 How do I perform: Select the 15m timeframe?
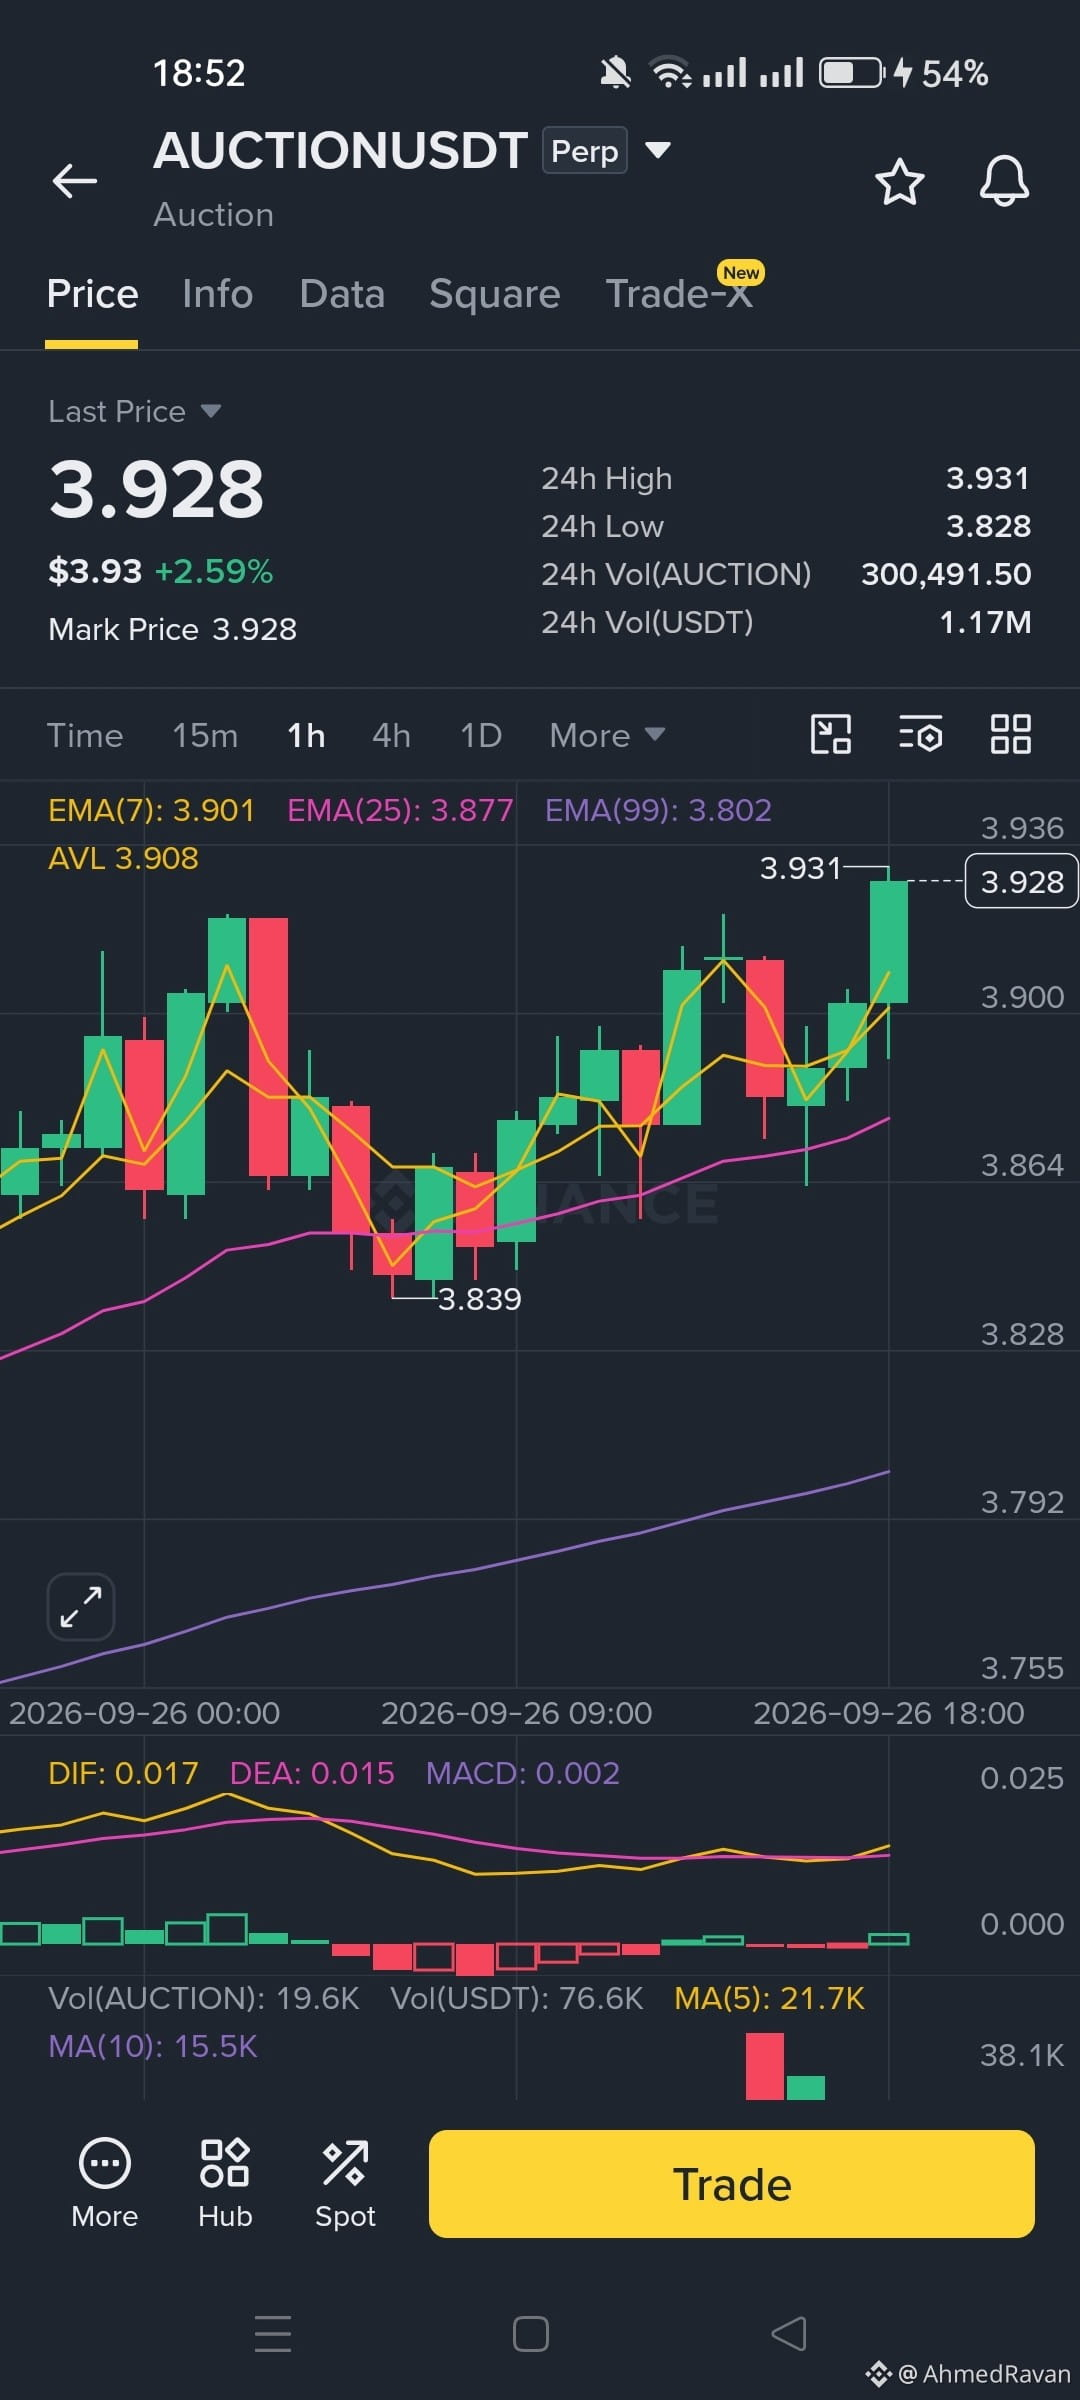[x=205, y=736]
